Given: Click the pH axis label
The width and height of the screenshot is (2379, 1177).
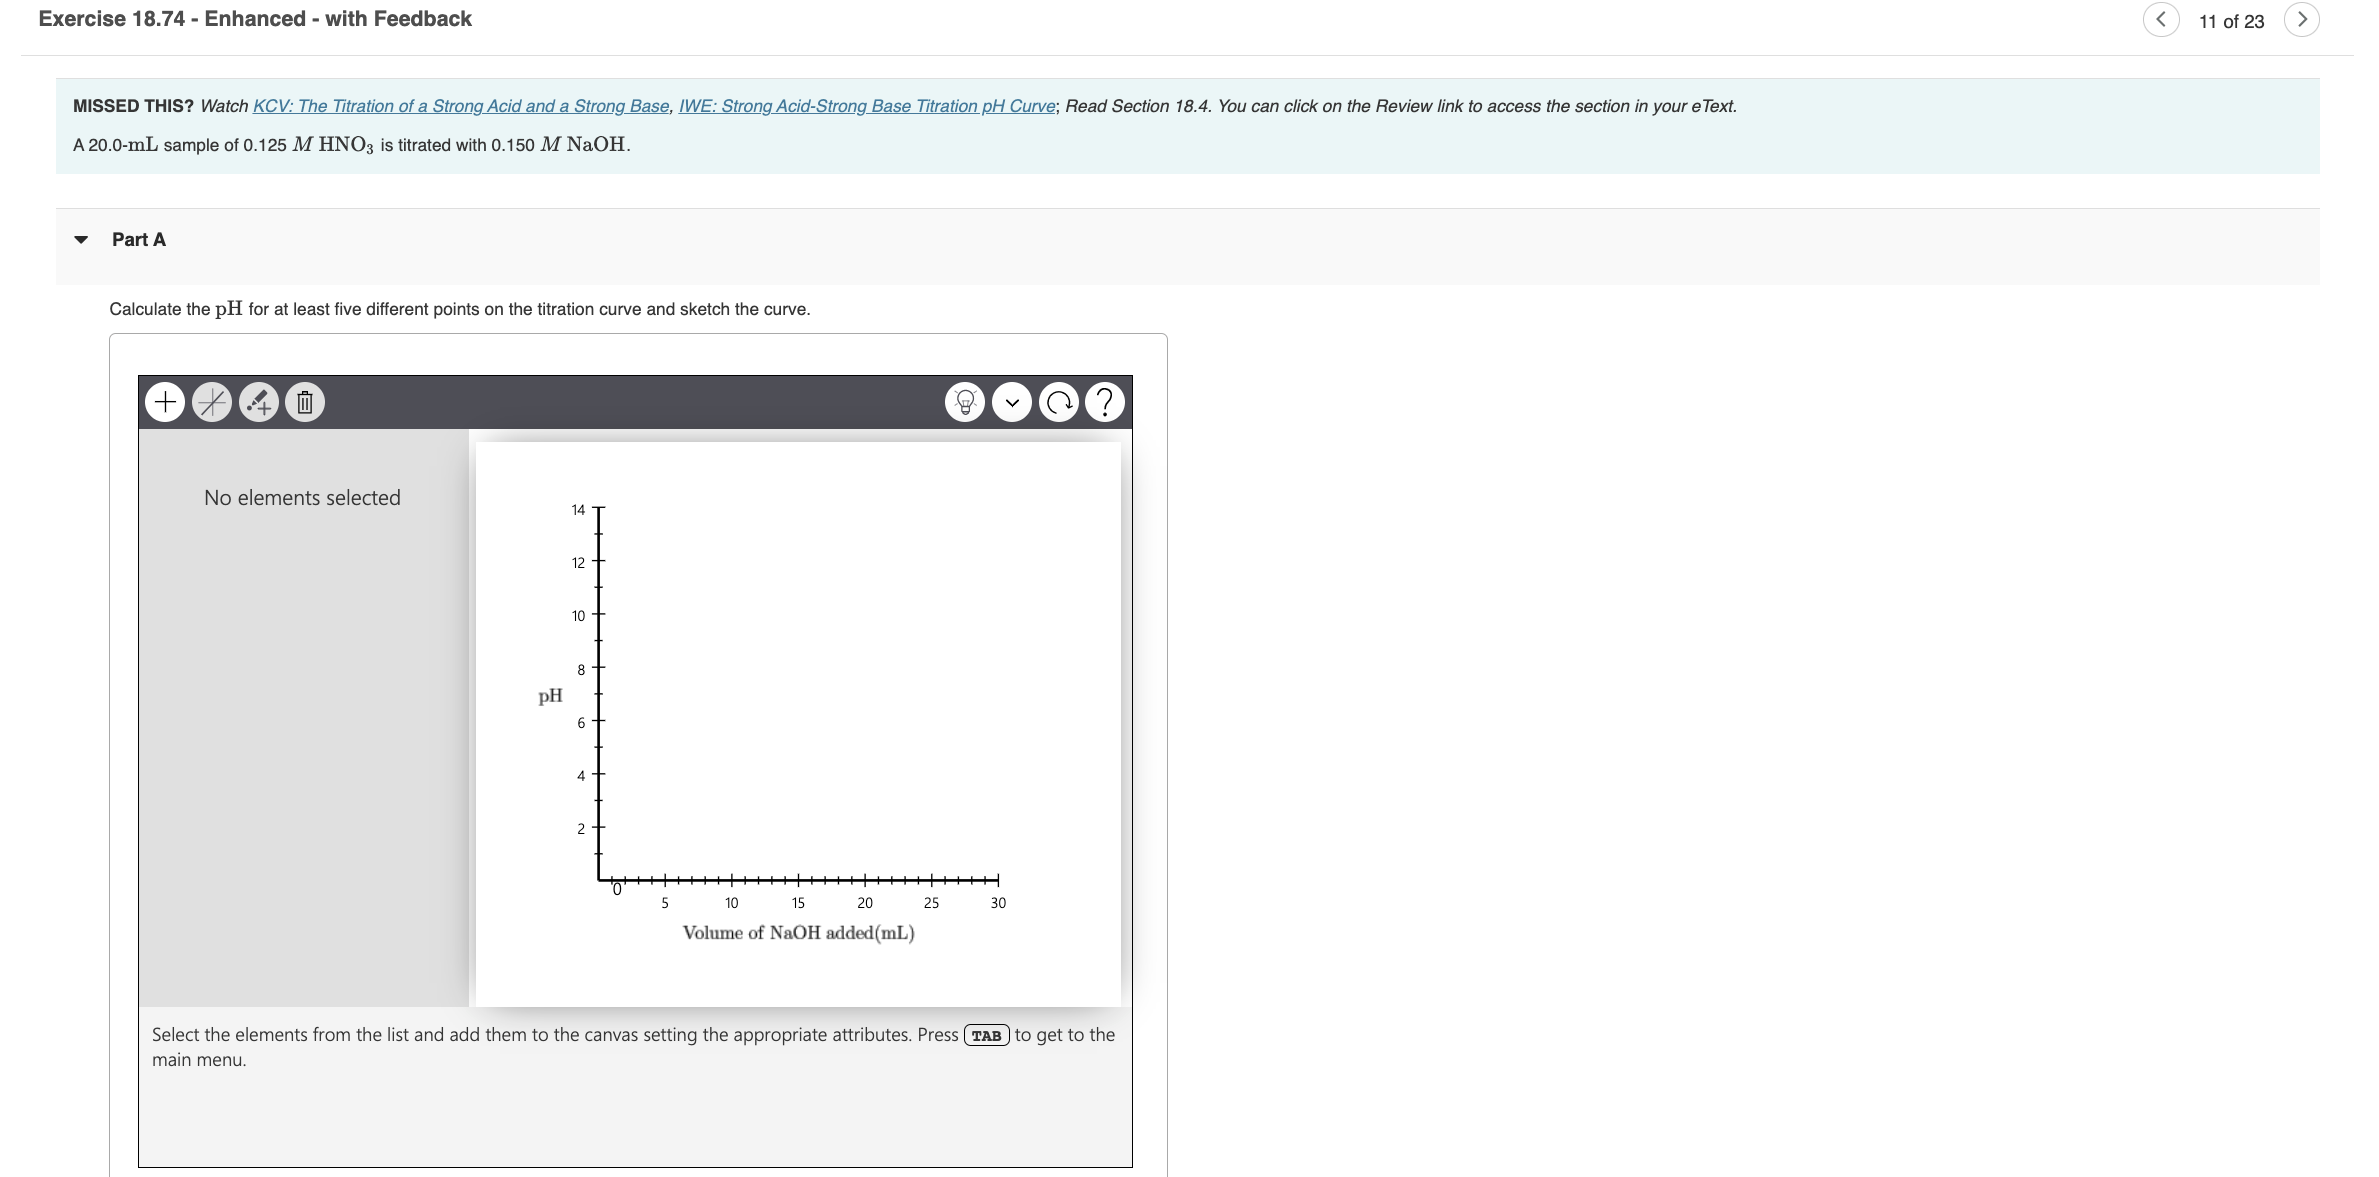Looking at the screenshot, I should click(x=550, y=695).
